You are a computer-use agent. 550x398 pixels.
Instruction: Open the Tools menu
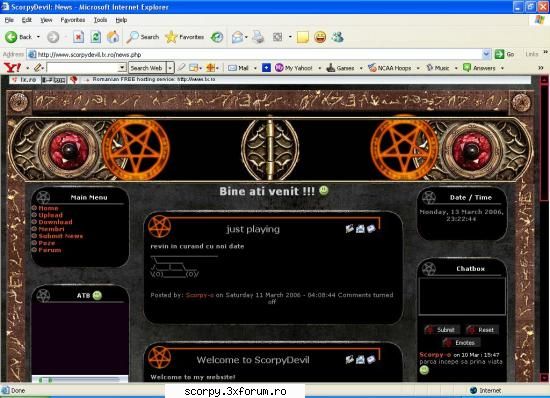click(x=100, y=20)
